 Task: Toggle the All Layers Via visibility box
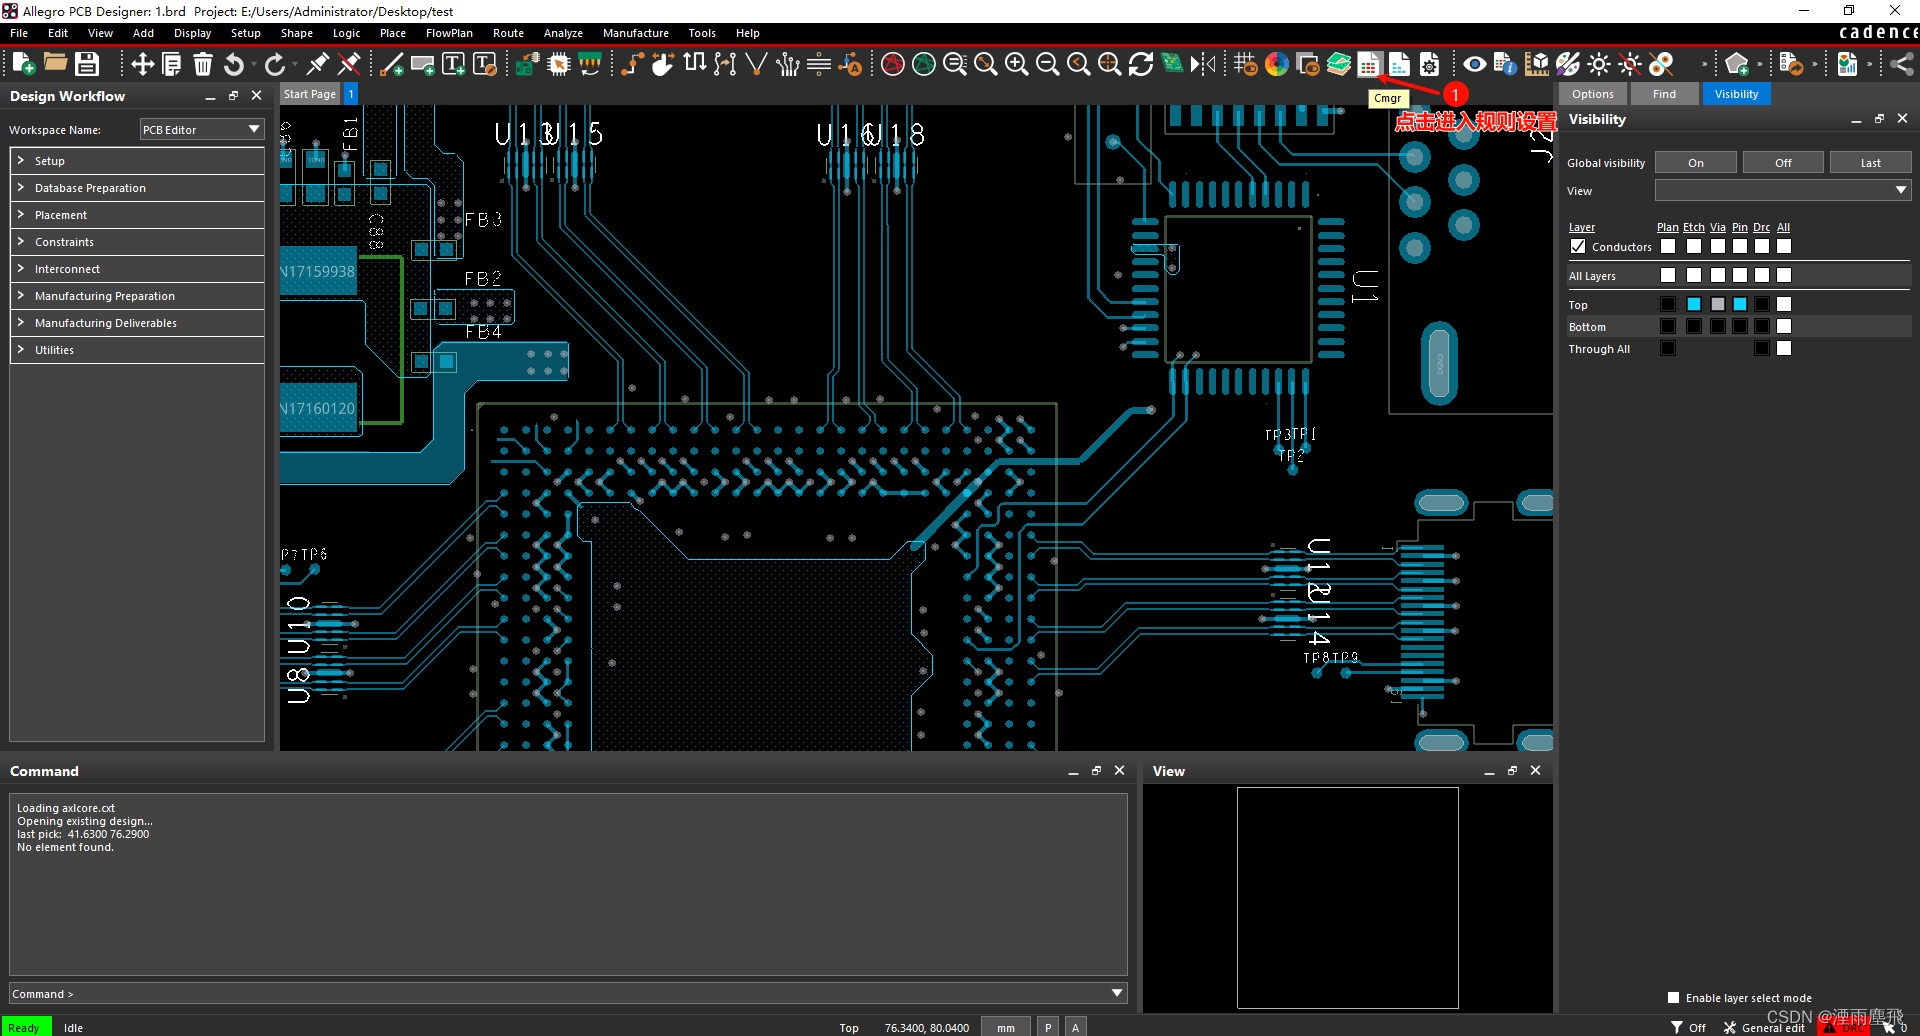(x=1718, y=275)
